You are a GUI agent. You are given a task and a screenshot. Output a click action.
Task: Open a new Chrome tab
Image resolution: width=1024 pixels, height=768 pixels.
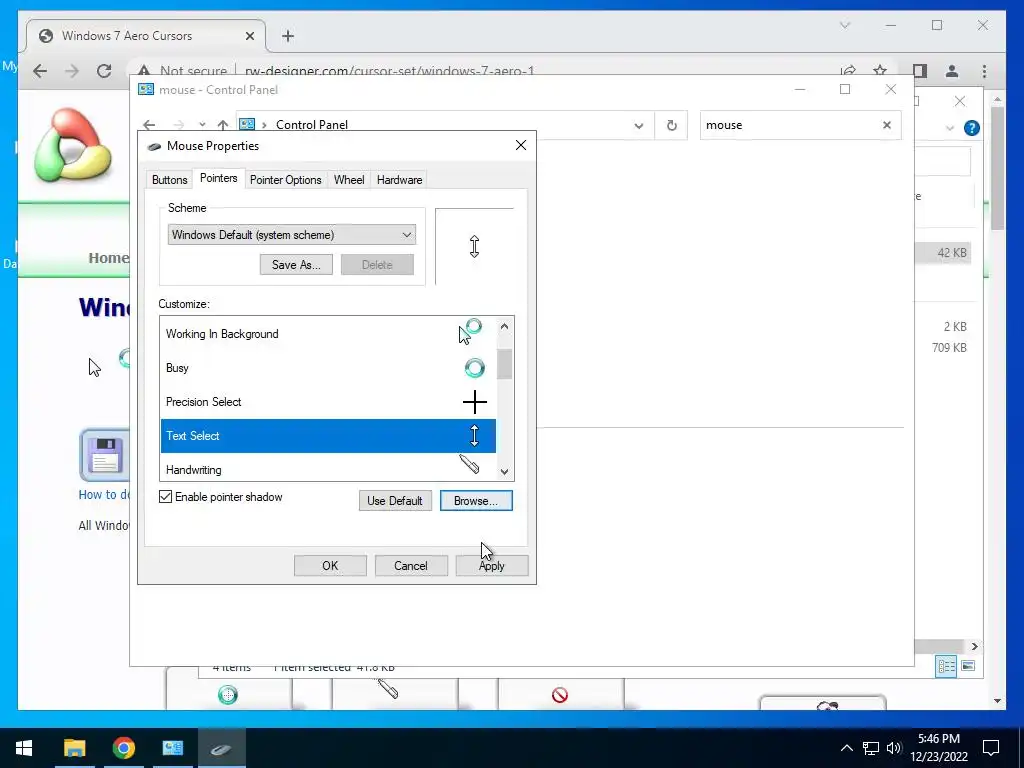tap(288, 36)
